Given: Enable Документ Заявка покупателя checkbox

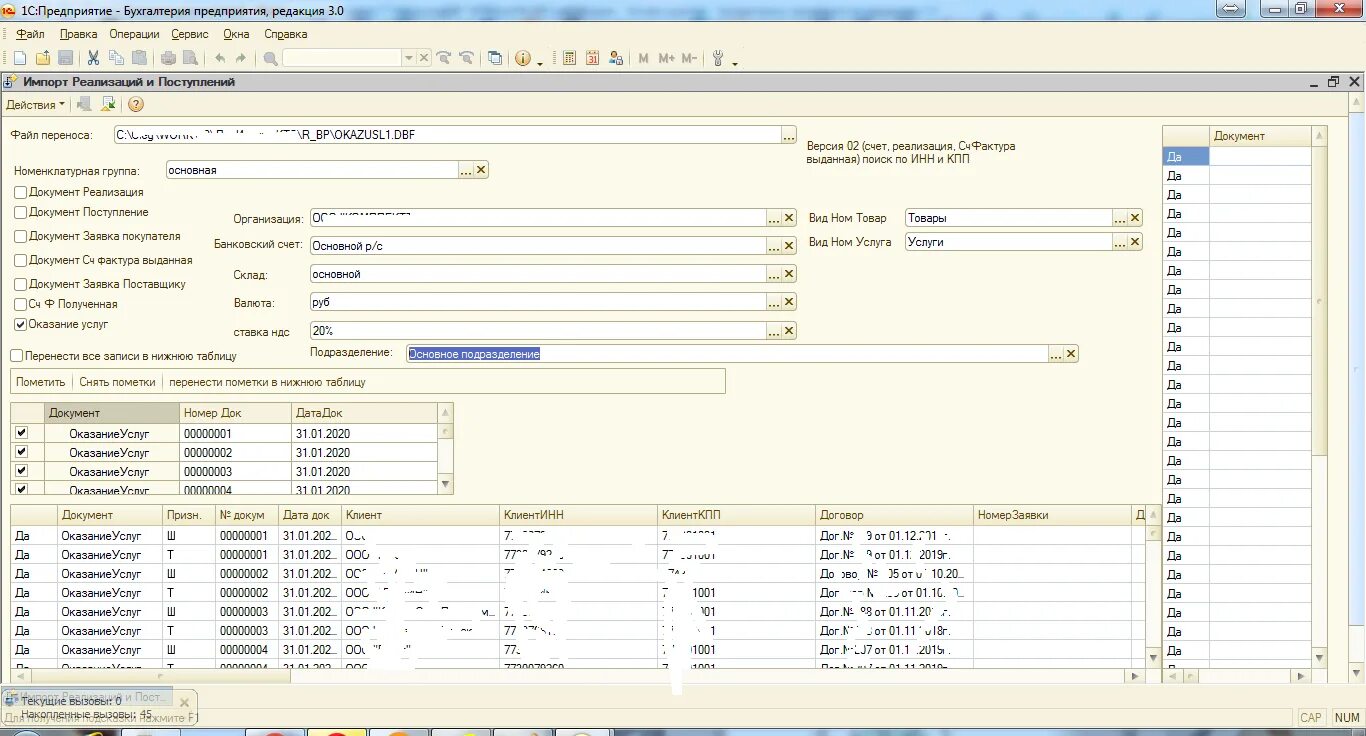Looking at the screenshot, I should click(21, 236).
